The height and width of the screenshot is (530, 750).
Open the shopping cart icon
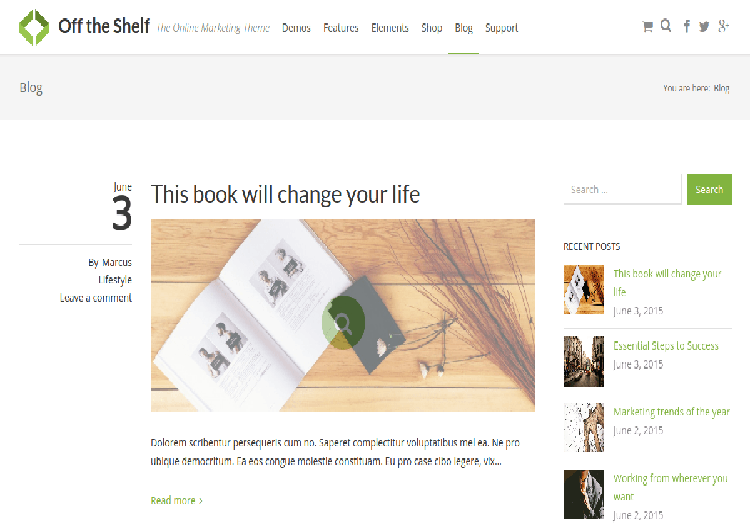click(x=647, y=27)
